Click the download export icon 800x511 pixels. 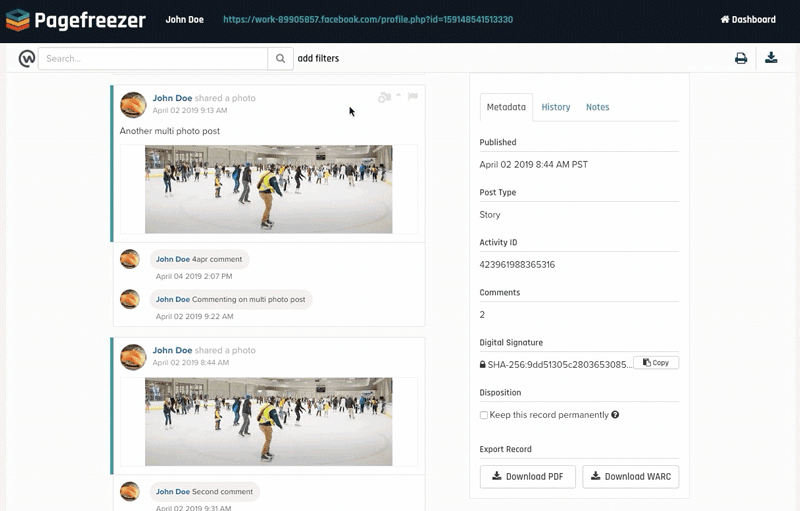[771, 58]
